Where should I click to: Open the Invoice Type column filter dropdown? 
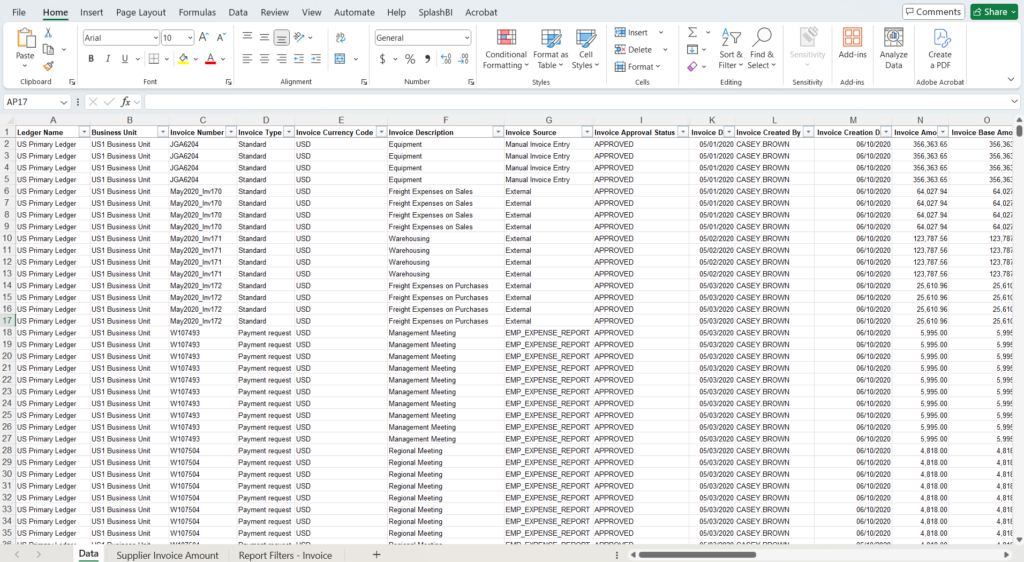point(286,132)
